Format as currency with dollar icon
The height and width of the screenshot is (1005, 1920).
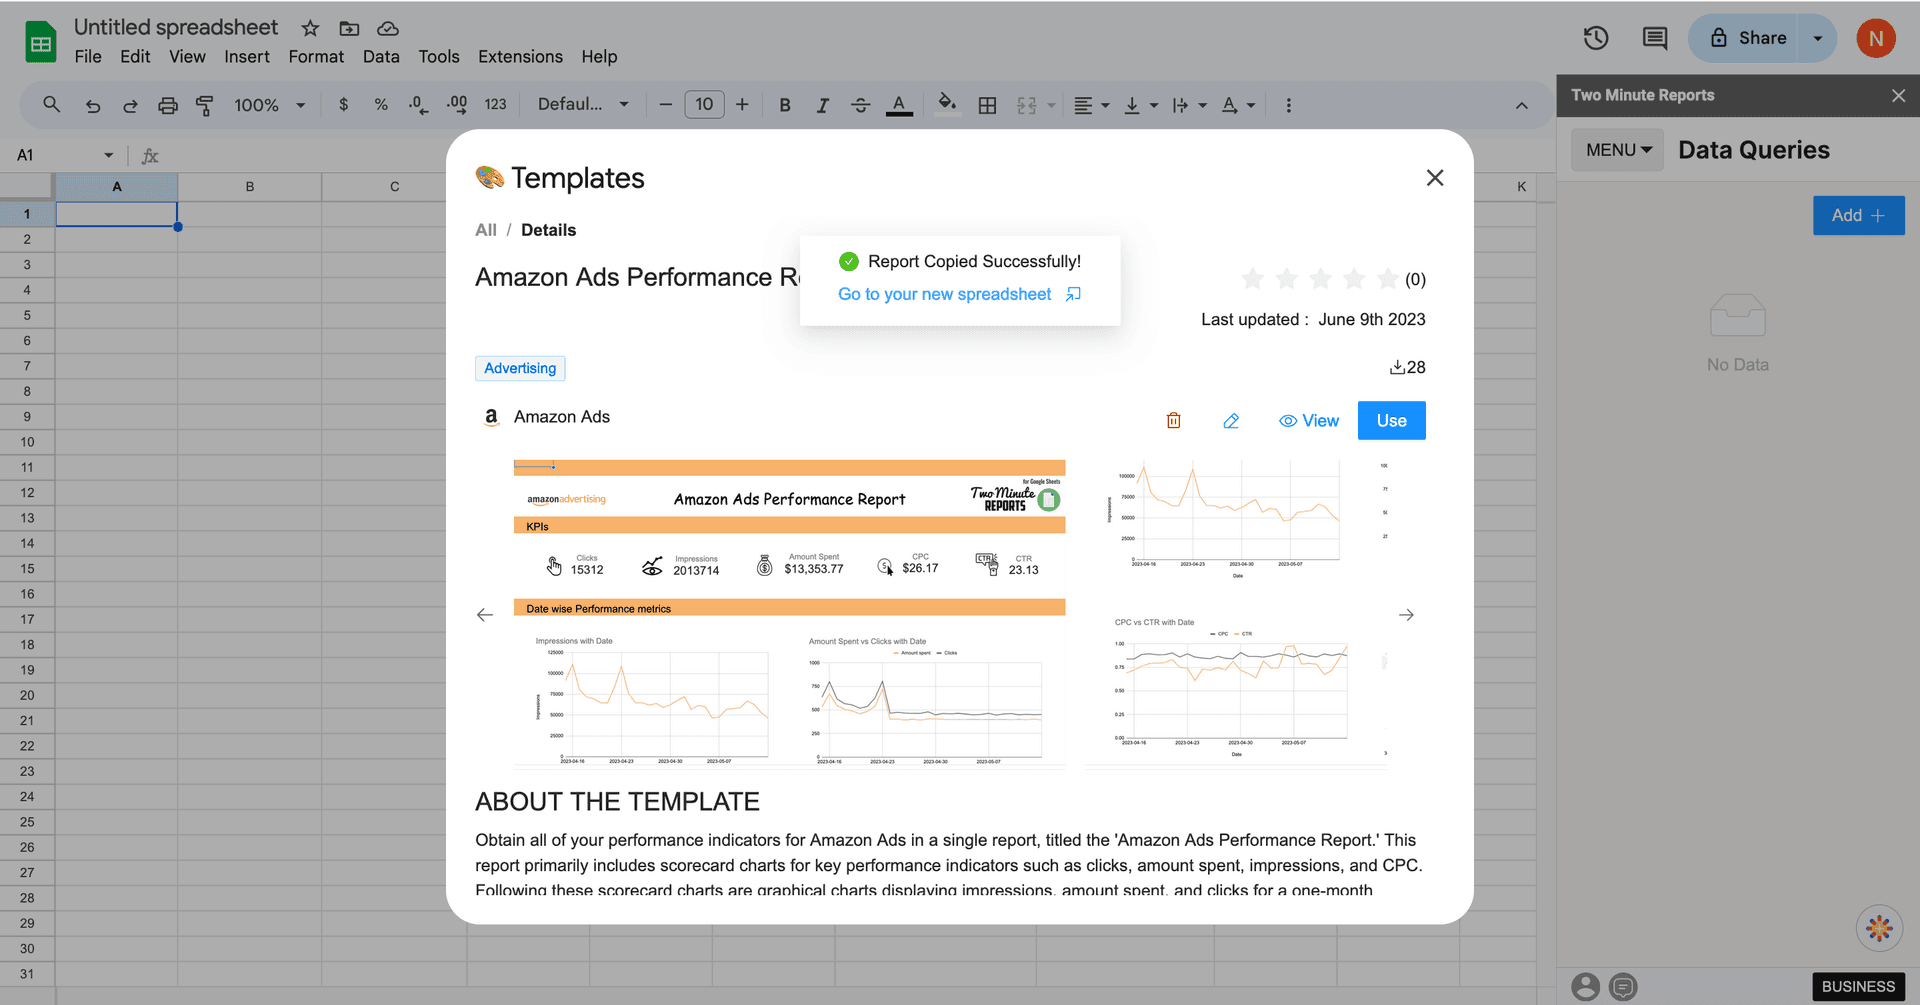[x=343, y=104]
